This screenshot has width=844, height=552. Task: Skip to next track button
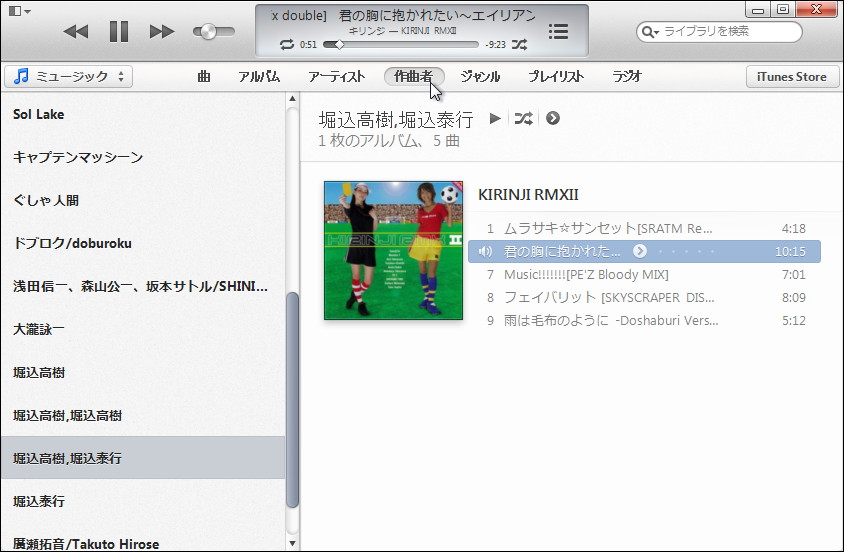click(161, 32)
